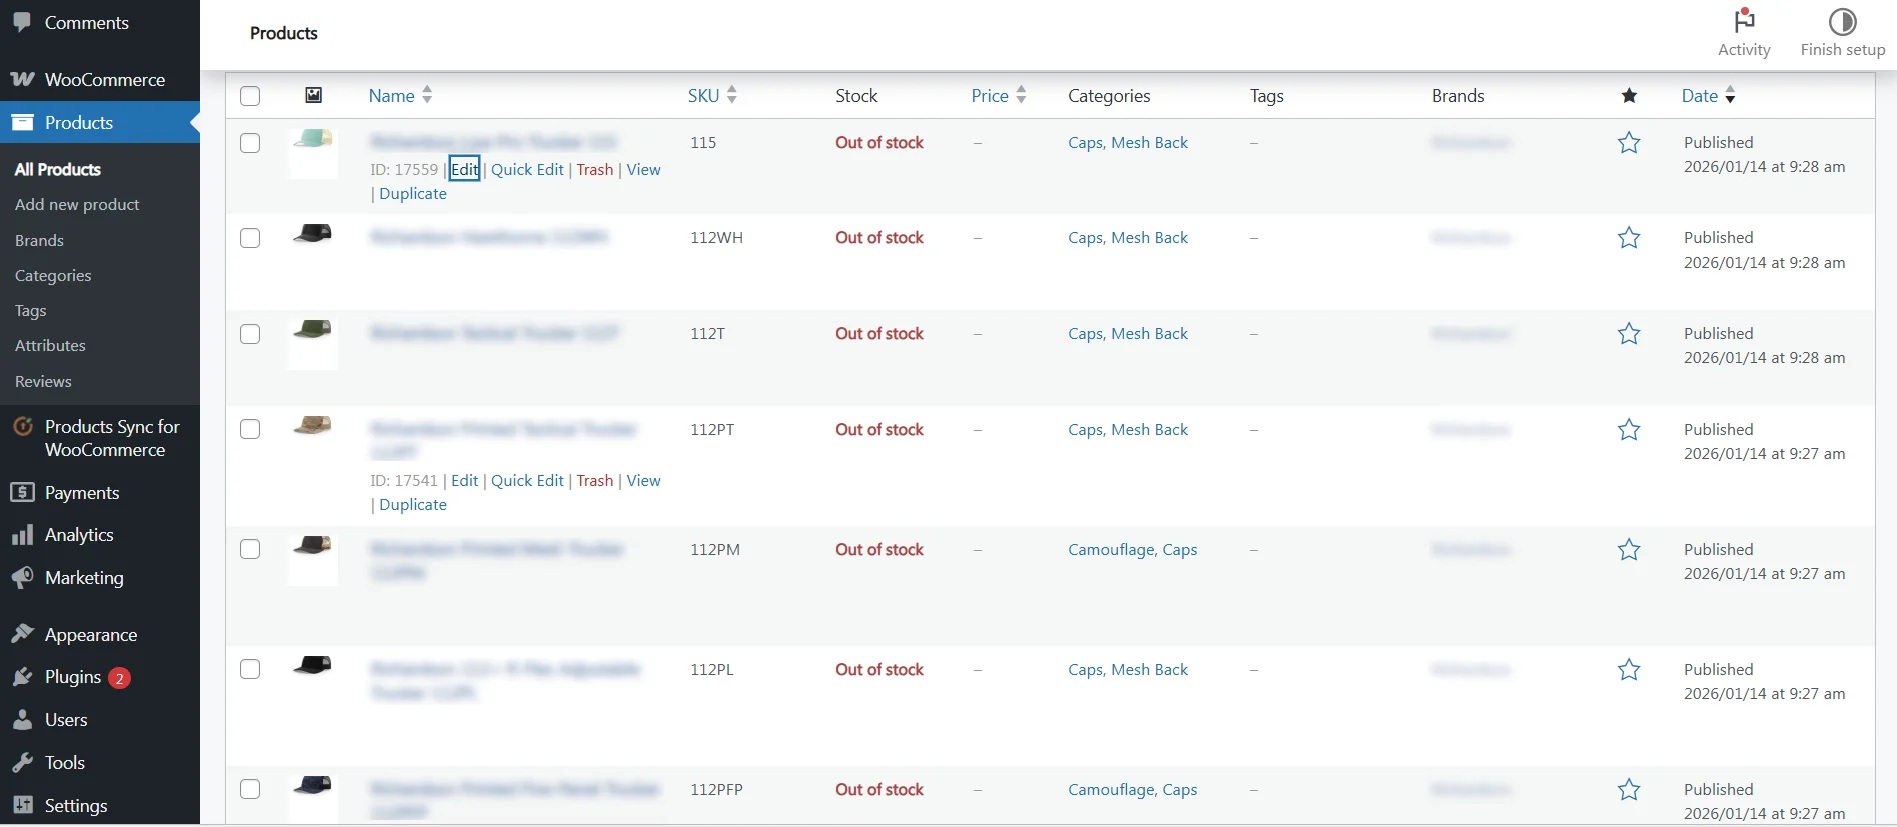1897x827 pixels.
Task: Open Add new product submenu
Action: click(x=77, y=204)
